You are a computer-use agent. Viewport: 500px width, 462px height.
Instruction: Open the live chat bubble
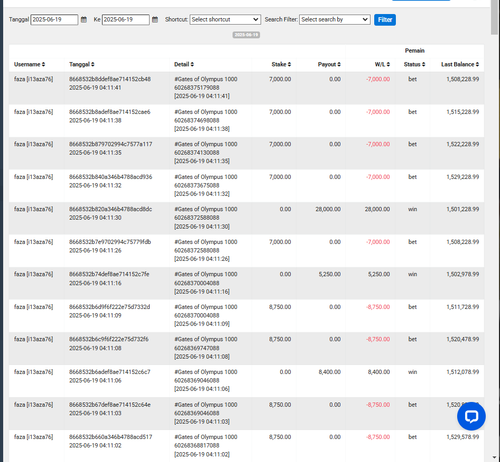pos(471,416)
